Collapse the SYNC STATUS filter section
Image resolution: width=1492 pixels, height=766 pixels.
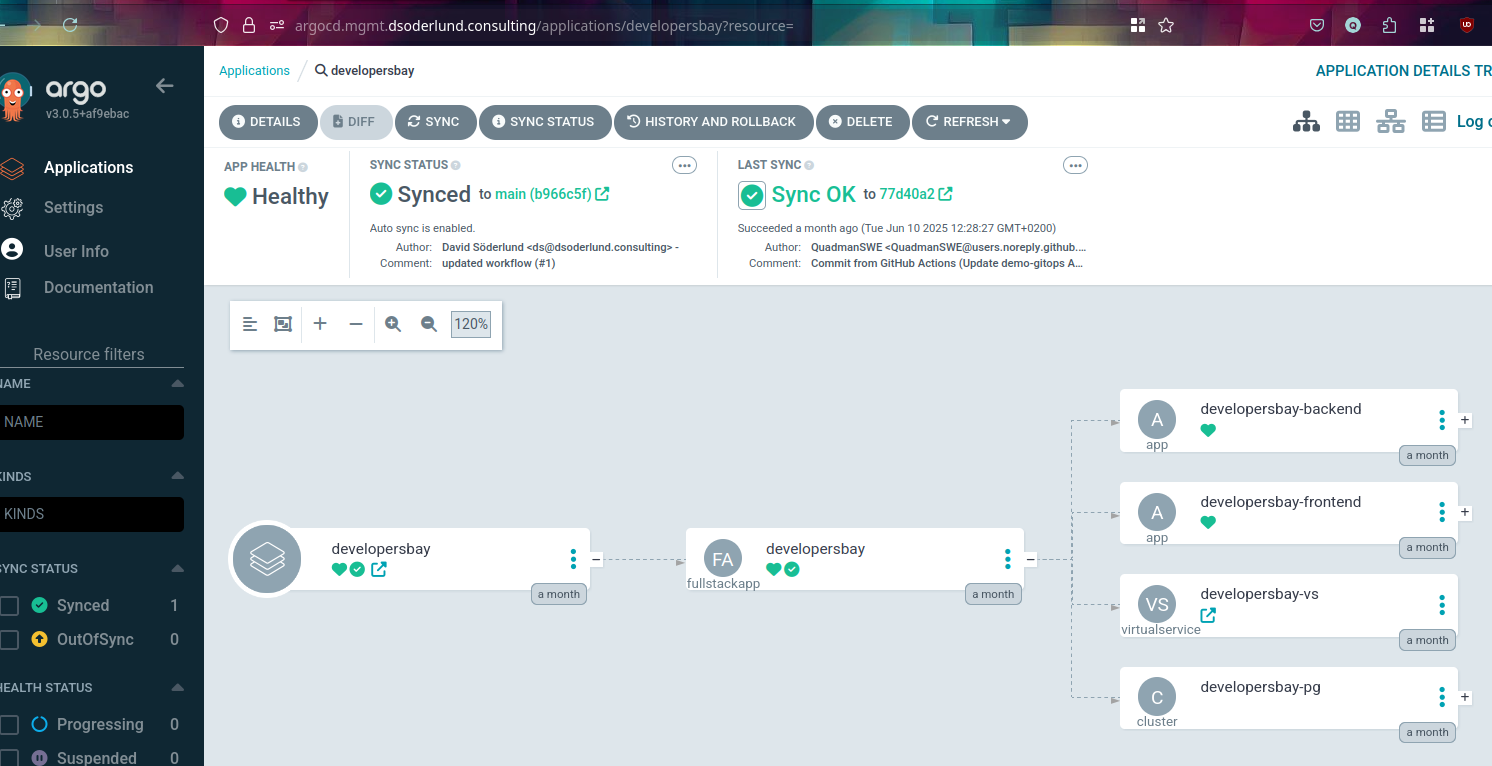coord(177,569)
